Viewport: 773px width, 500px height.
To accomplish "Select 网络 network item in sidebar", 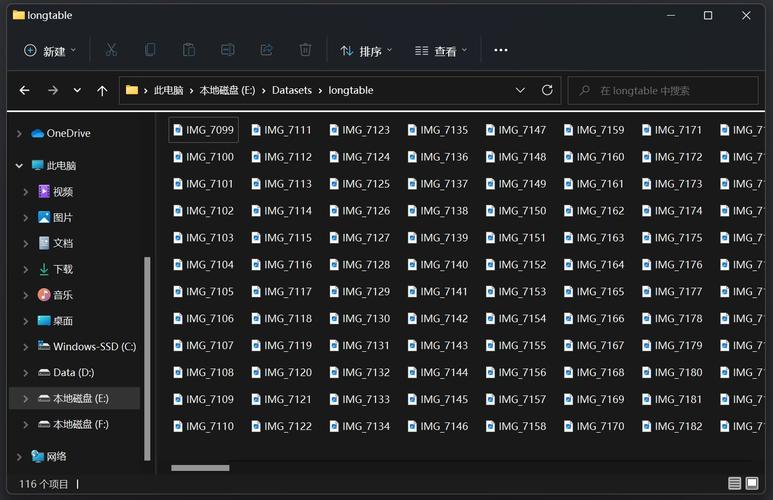I will click(x=49, y=457).
